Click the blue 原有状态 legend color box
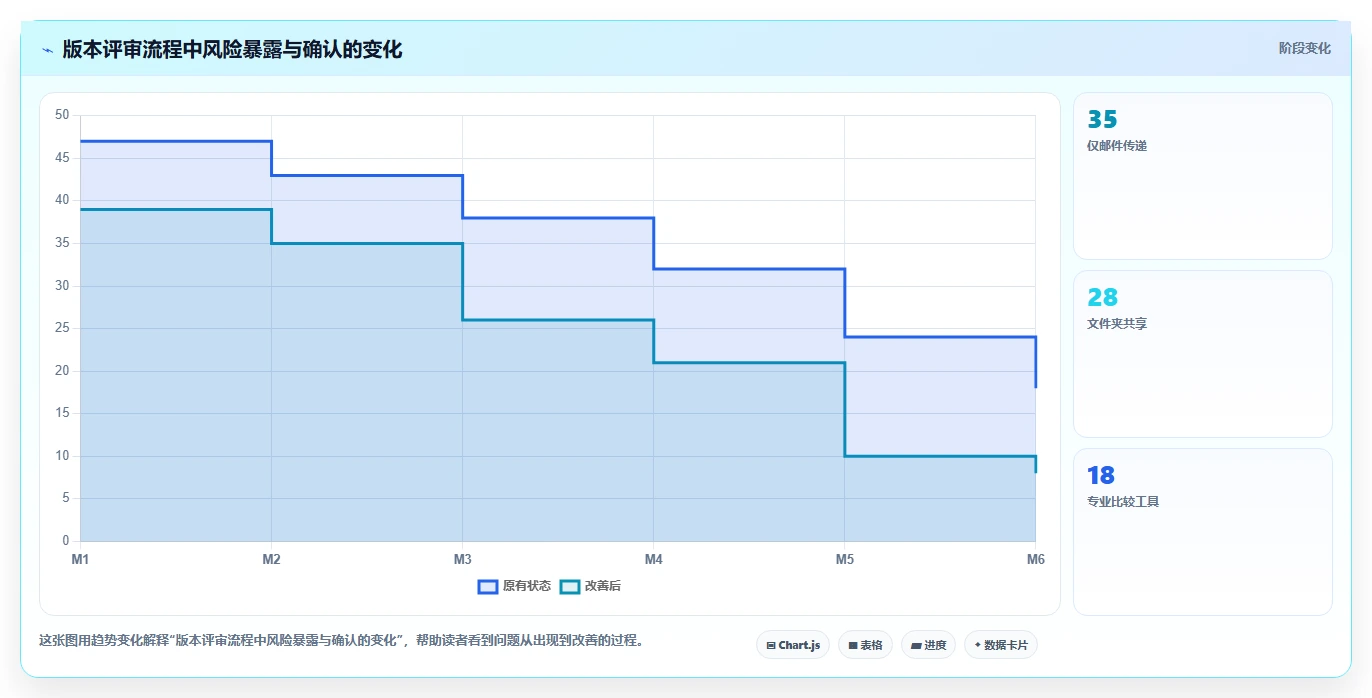The width and height of the screenshot is (1372, 698). pyautogui.click(x=488, y=586)
